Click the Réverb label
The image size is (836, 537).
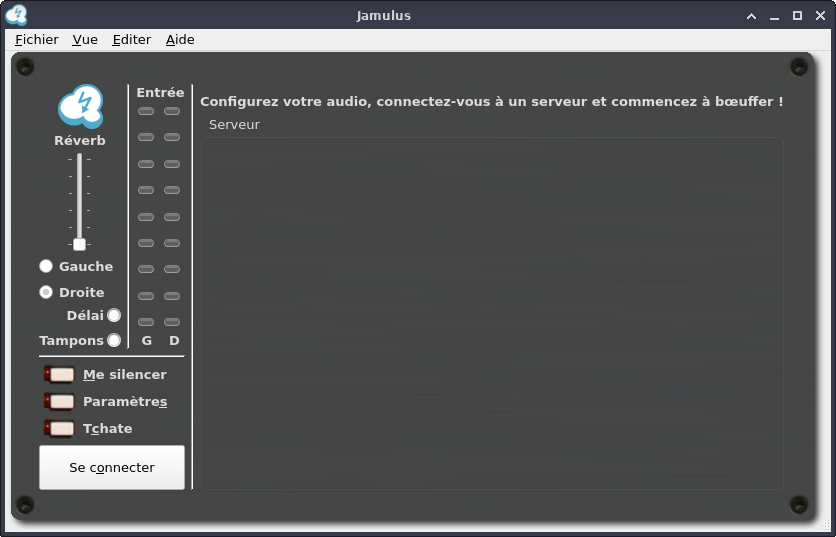point(80,140)
